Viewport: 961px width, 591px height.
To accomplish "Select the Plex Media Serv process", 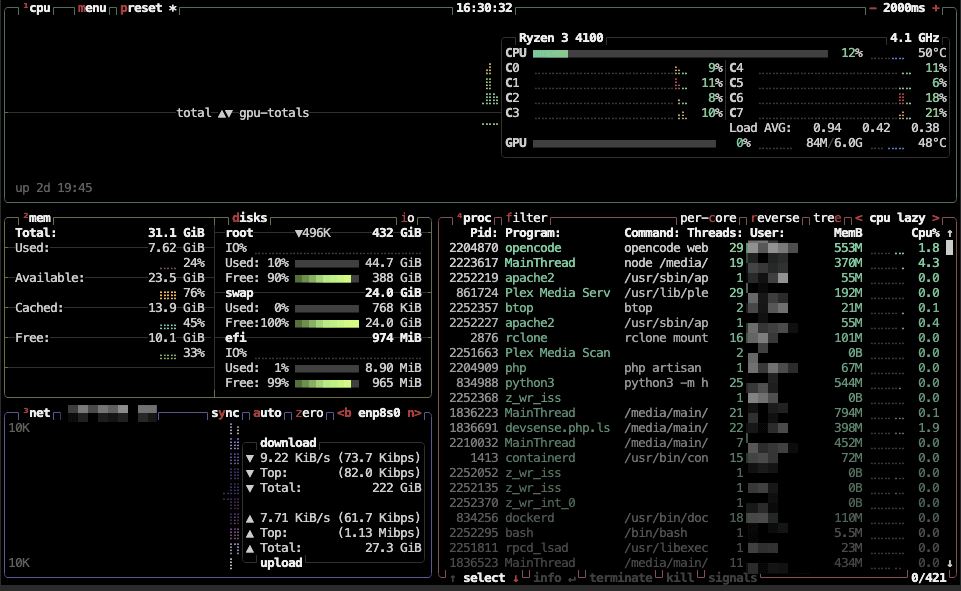I will 694,292.
